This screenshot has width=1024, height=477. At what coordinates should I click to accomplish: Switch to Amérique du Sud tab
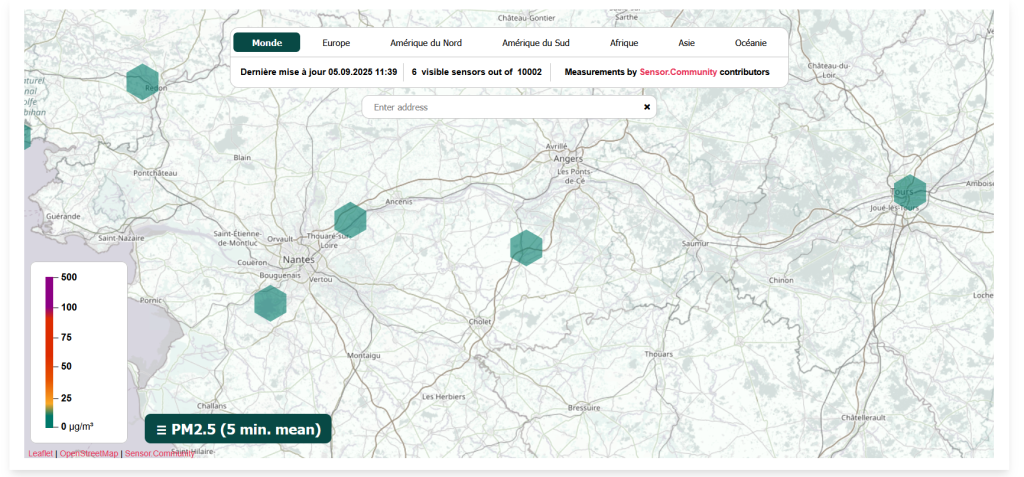[535, 43]
